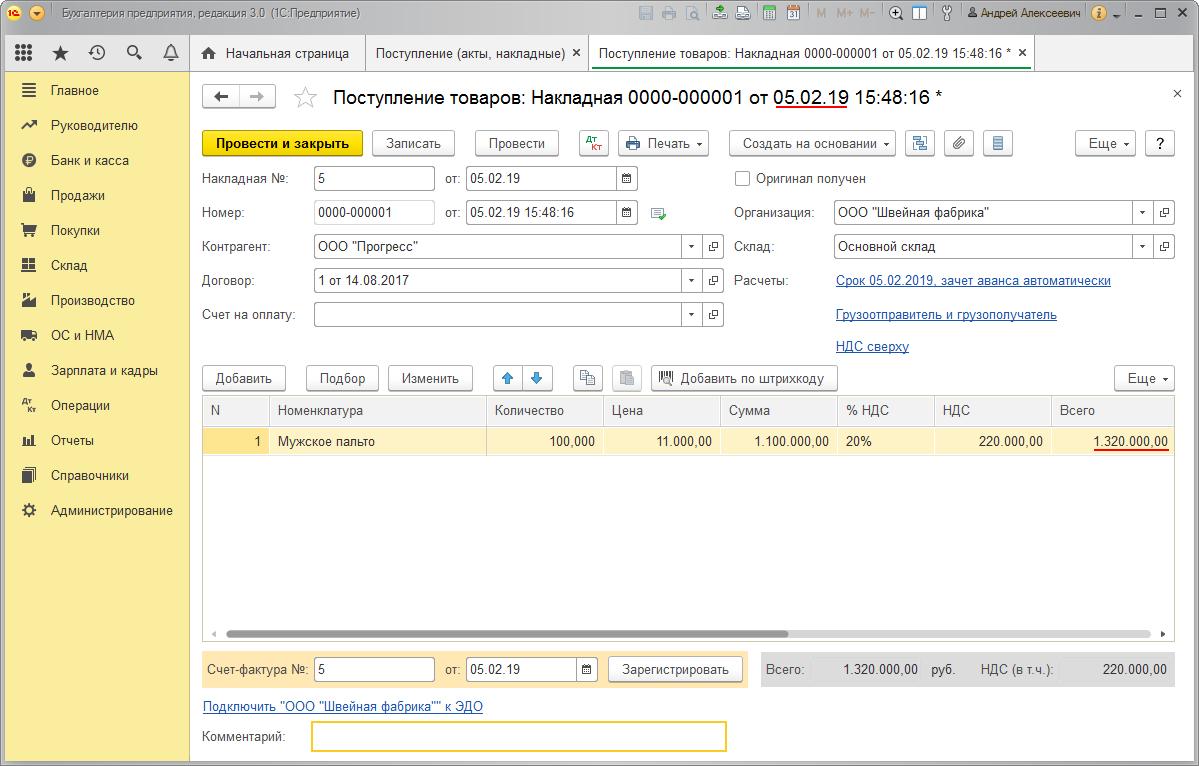The width and height of the screenshot is (1199, 766).
Task: Open Favorites star in top panel
Action: coord(60,53)
